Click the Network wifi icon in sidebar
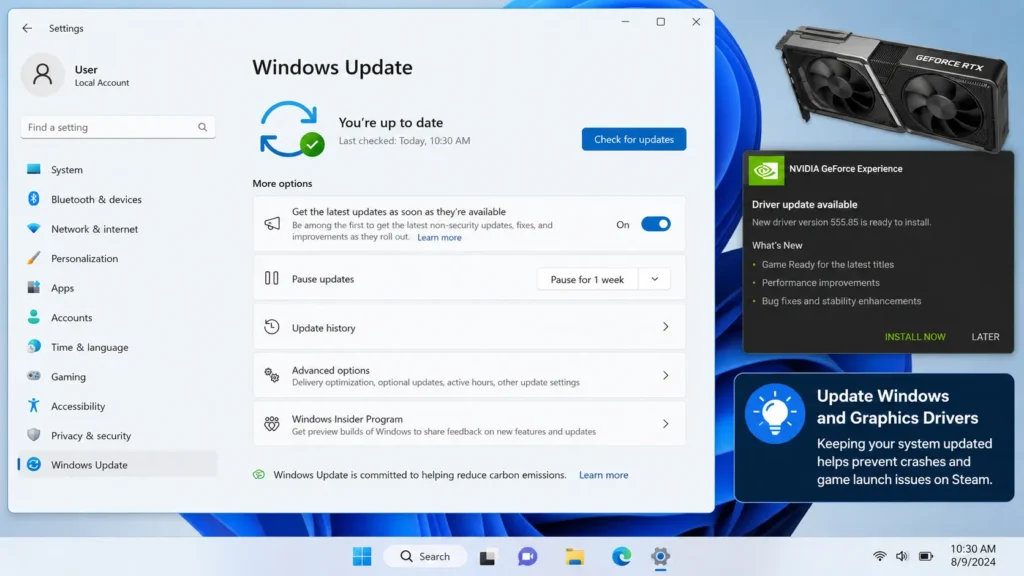This screenshot has width=1024, height=576. pos(33,229)
